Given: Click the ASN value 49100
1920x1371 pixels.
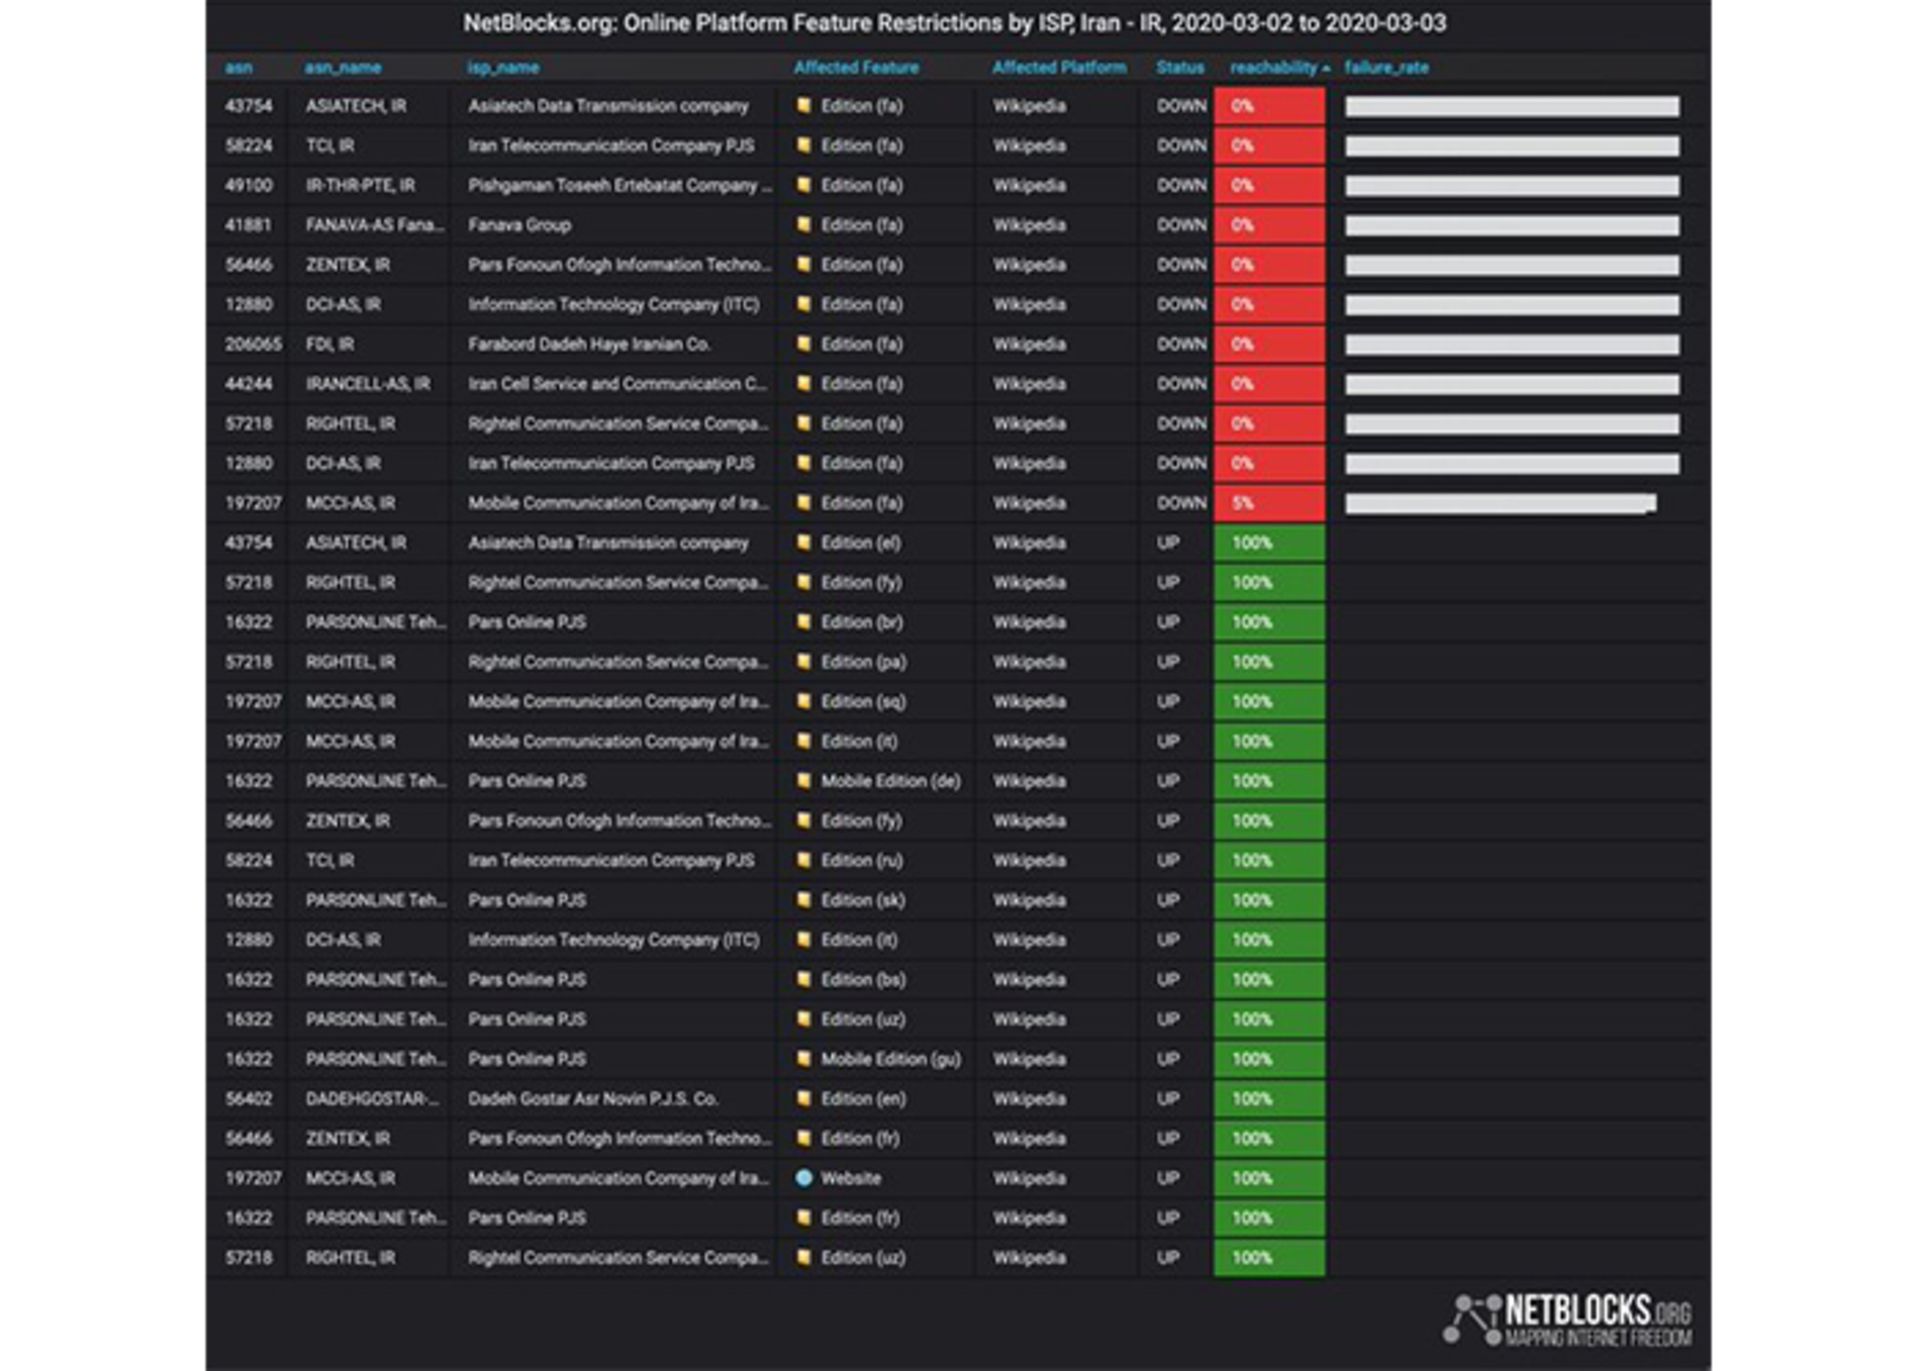Looking at the screenshot, I should pos(248,185).
